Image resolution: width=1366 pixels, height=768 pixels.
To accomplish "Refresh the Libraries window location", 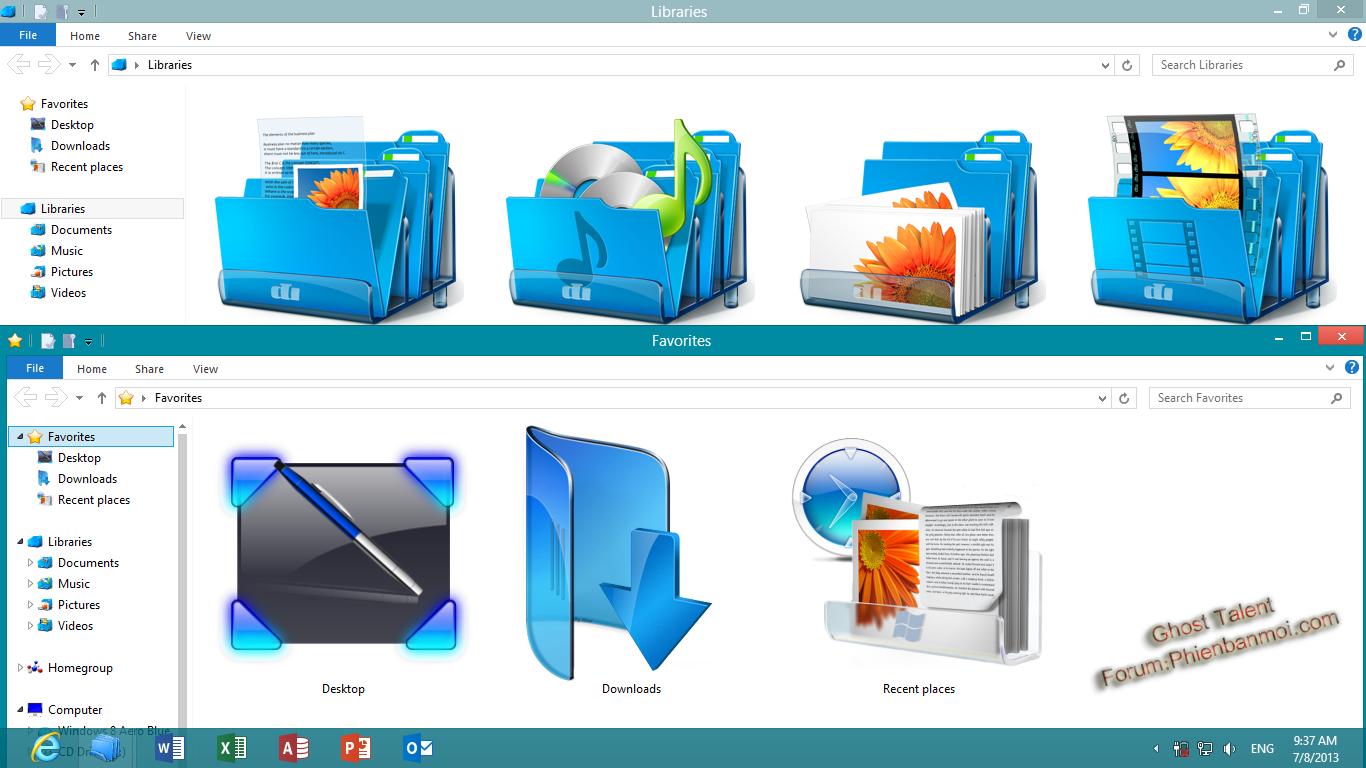I will (1127, 65).
